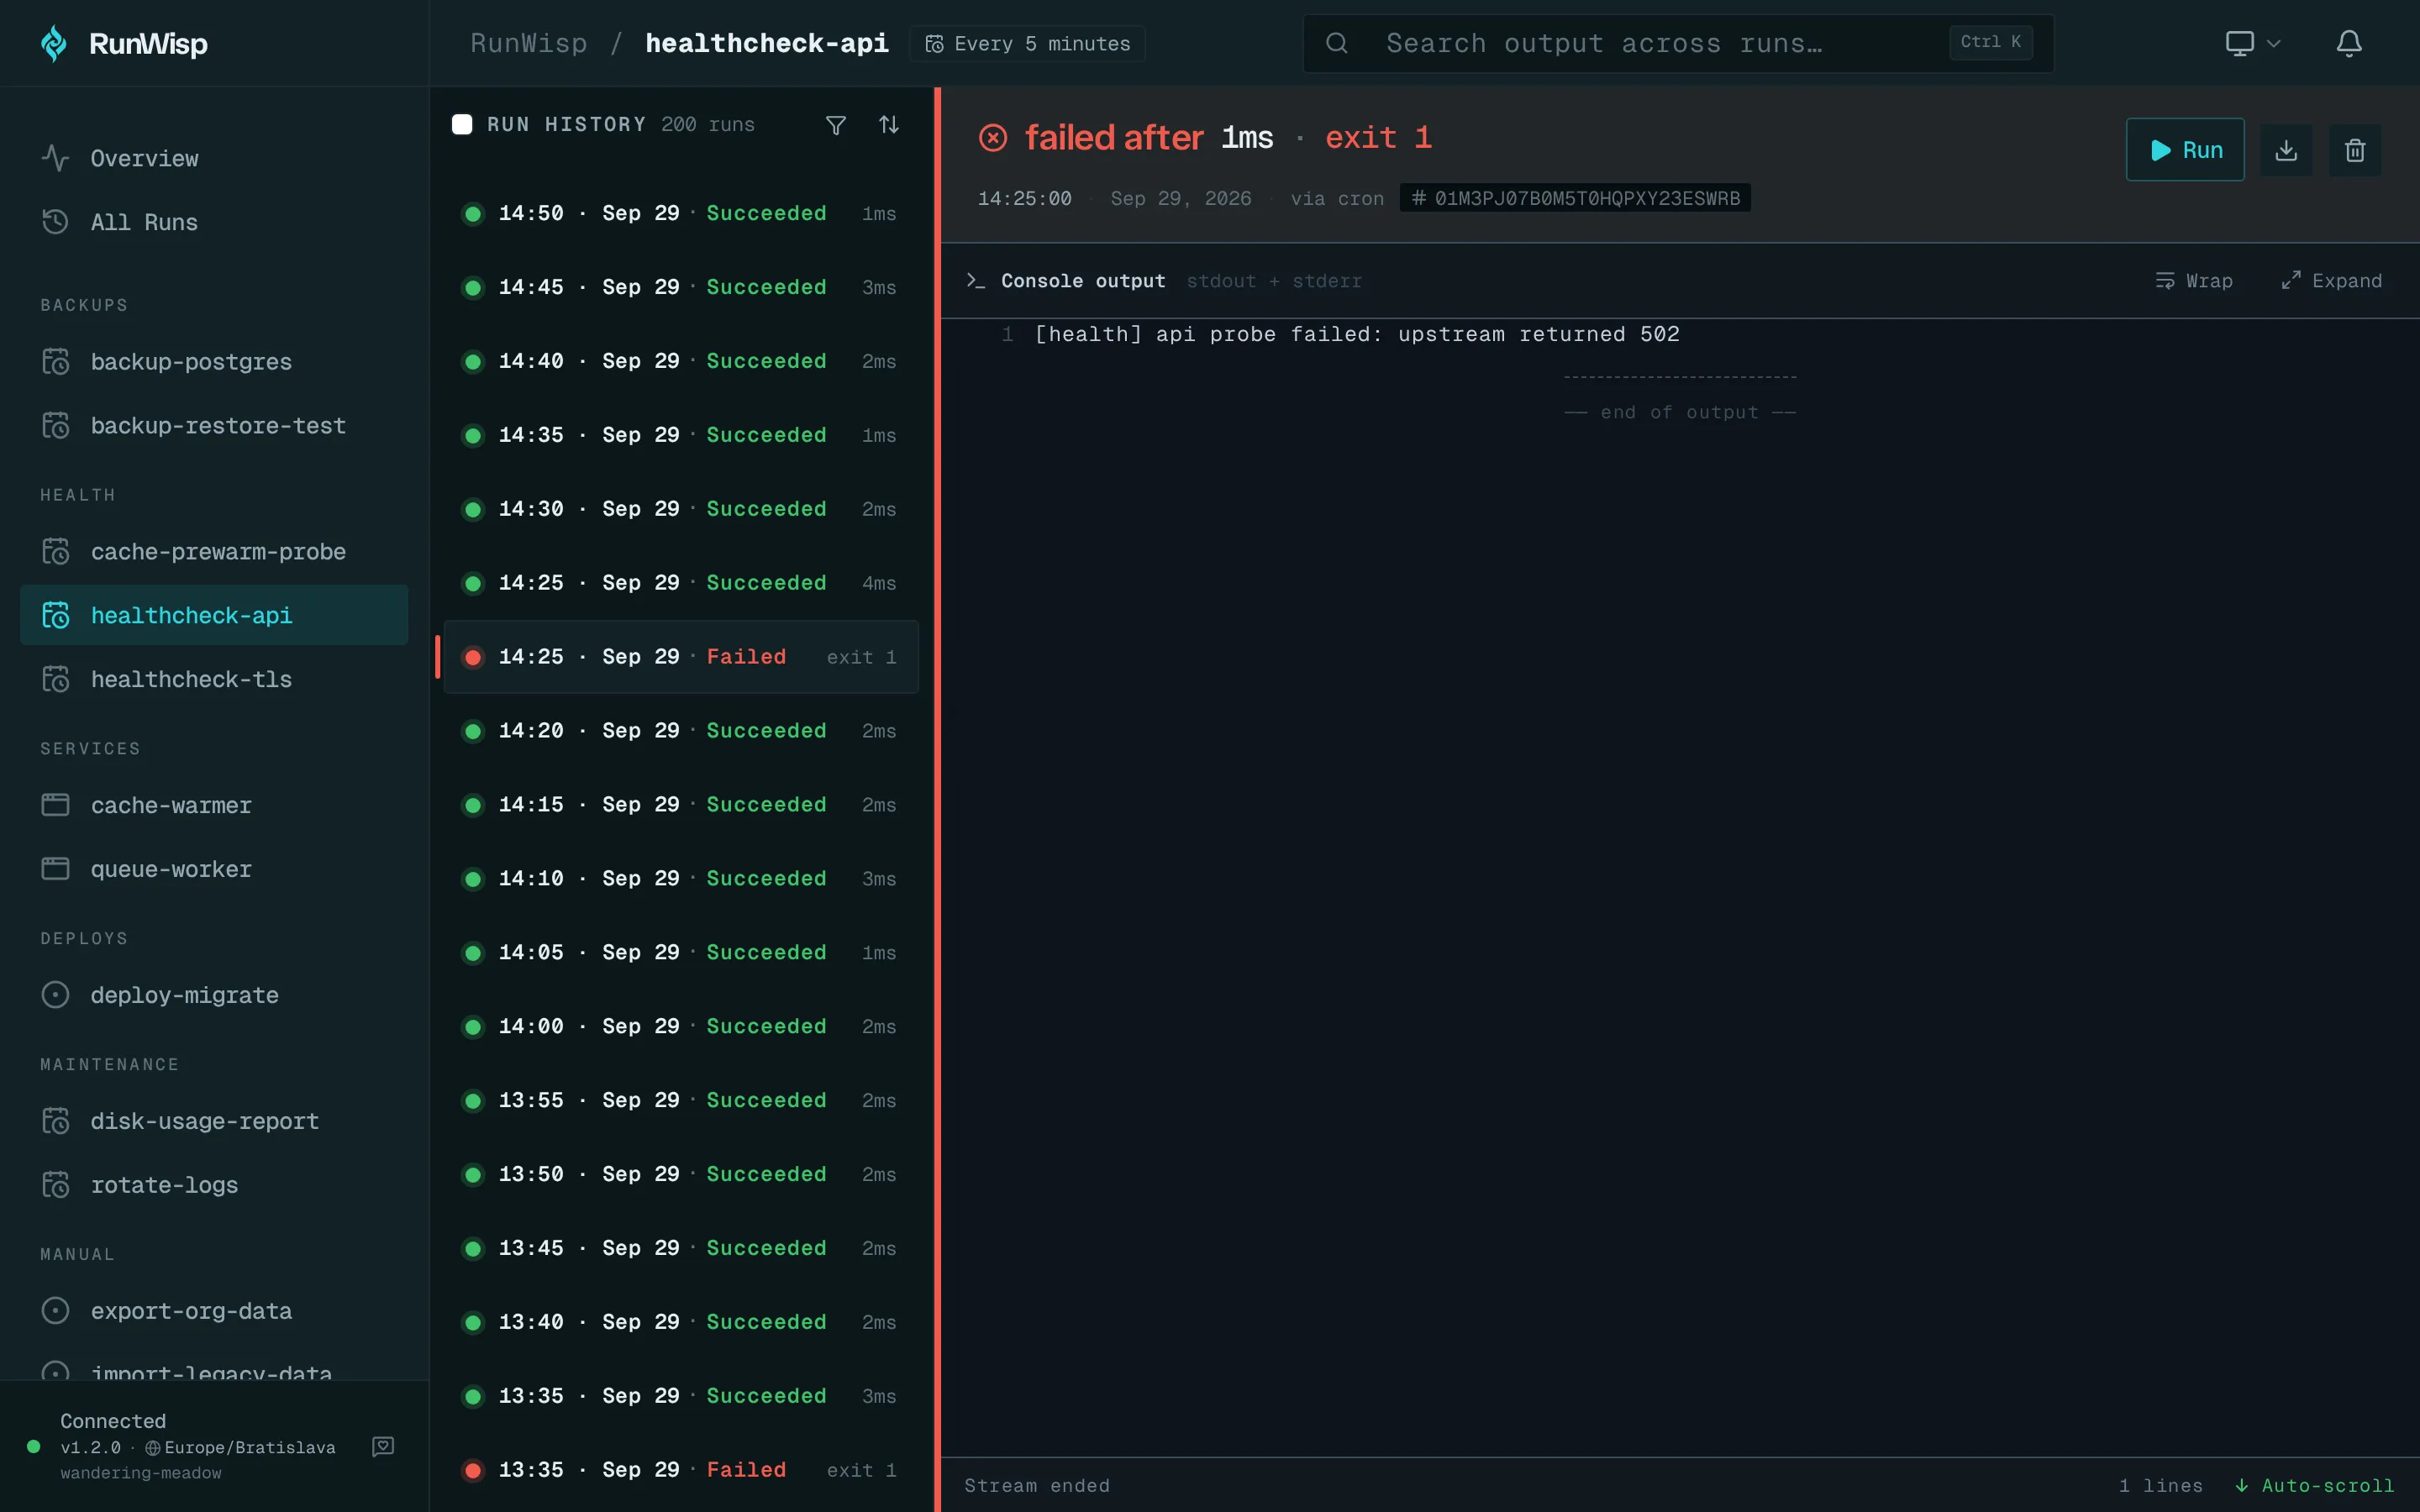Click the disk-usage-report schedule icon

click(x=56, y=1121)
